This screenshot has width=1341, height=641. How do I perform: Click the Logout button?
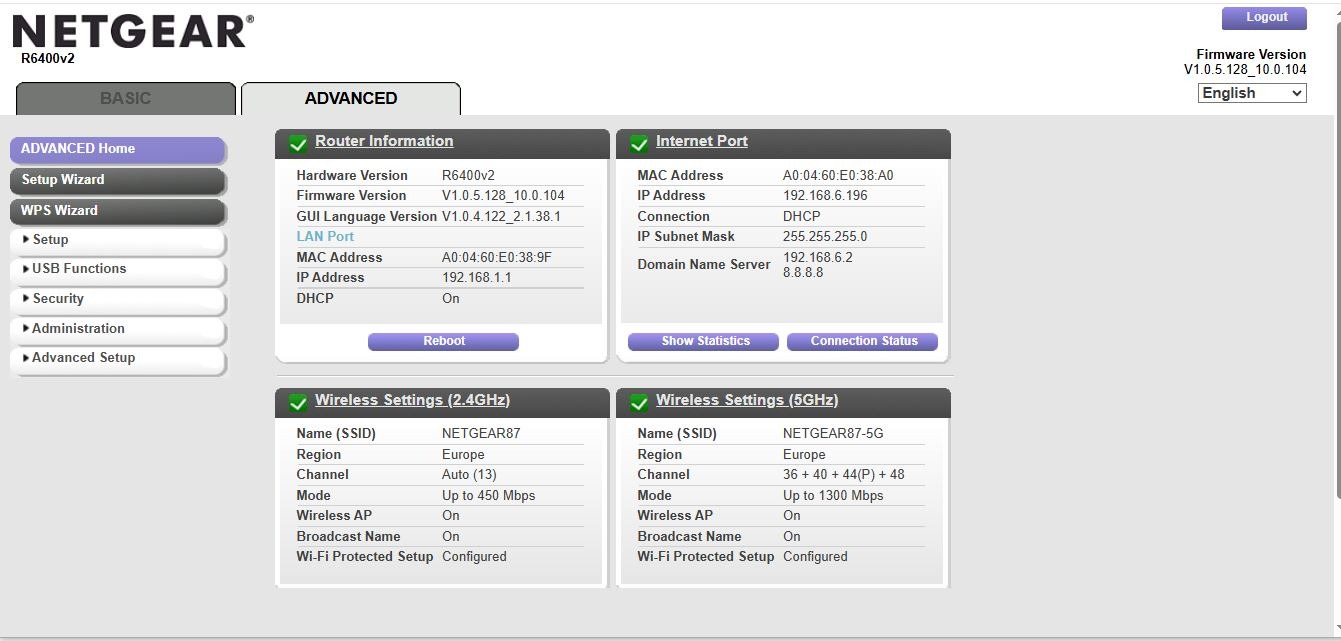(1265, 17)
